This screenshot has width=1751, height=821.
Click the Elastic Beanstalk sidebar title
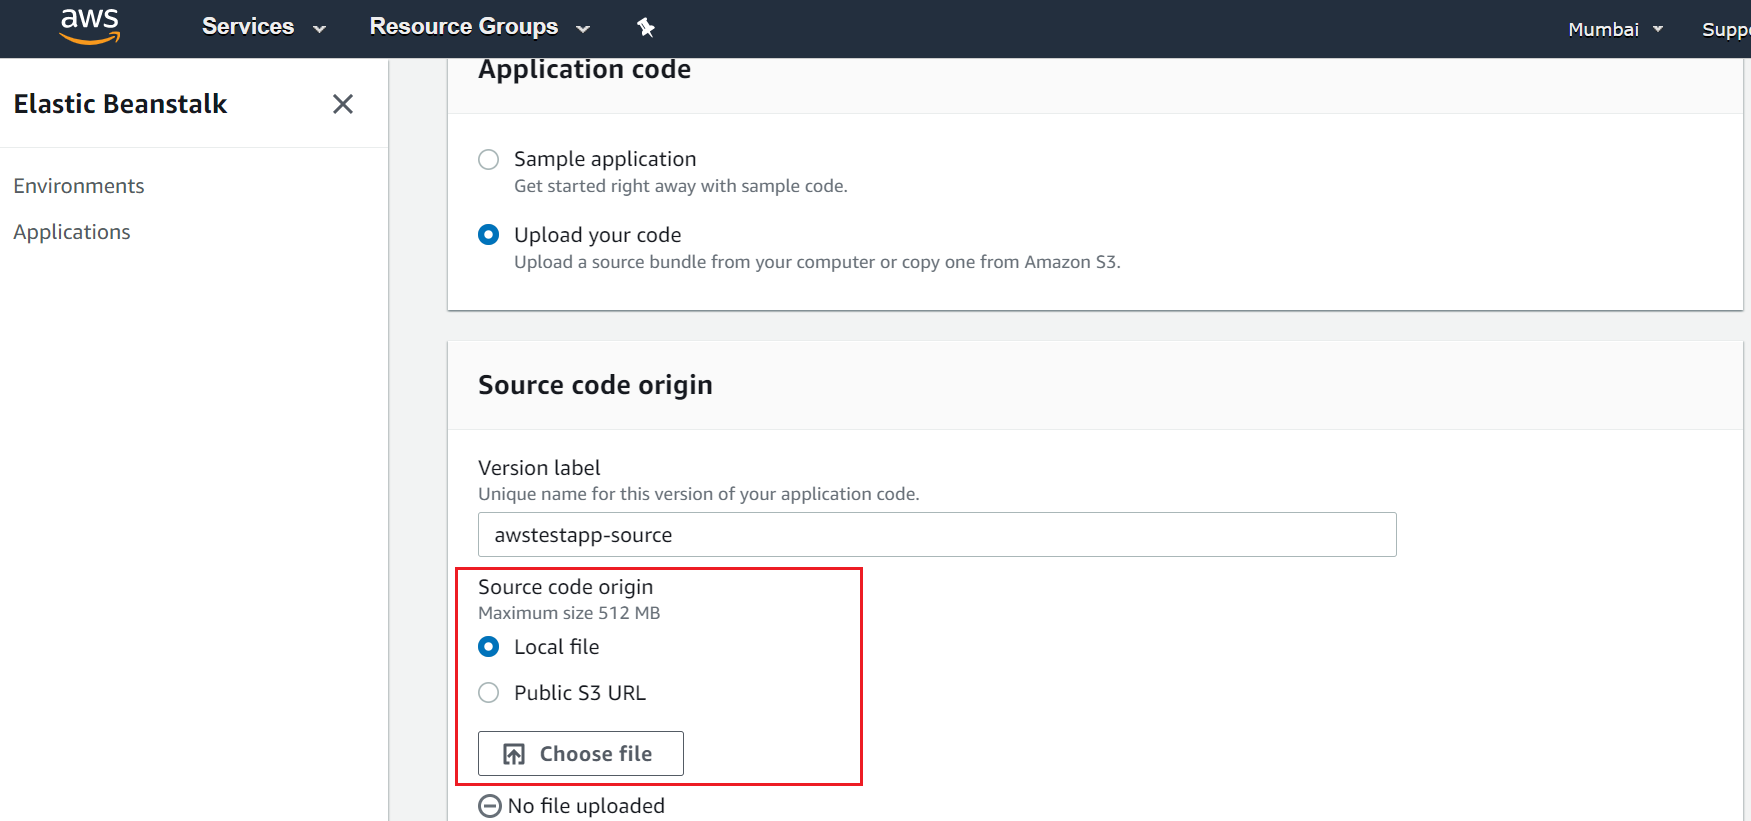(x=120, y=104)
